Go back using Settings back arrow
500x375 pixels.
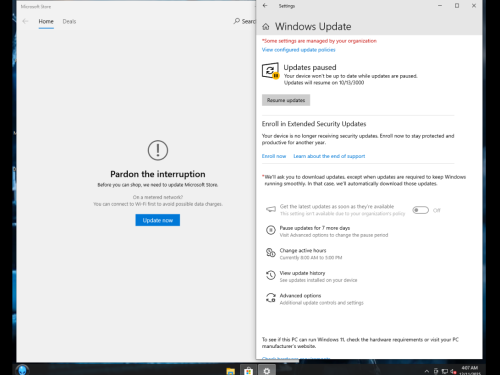(x=265, y=6)
